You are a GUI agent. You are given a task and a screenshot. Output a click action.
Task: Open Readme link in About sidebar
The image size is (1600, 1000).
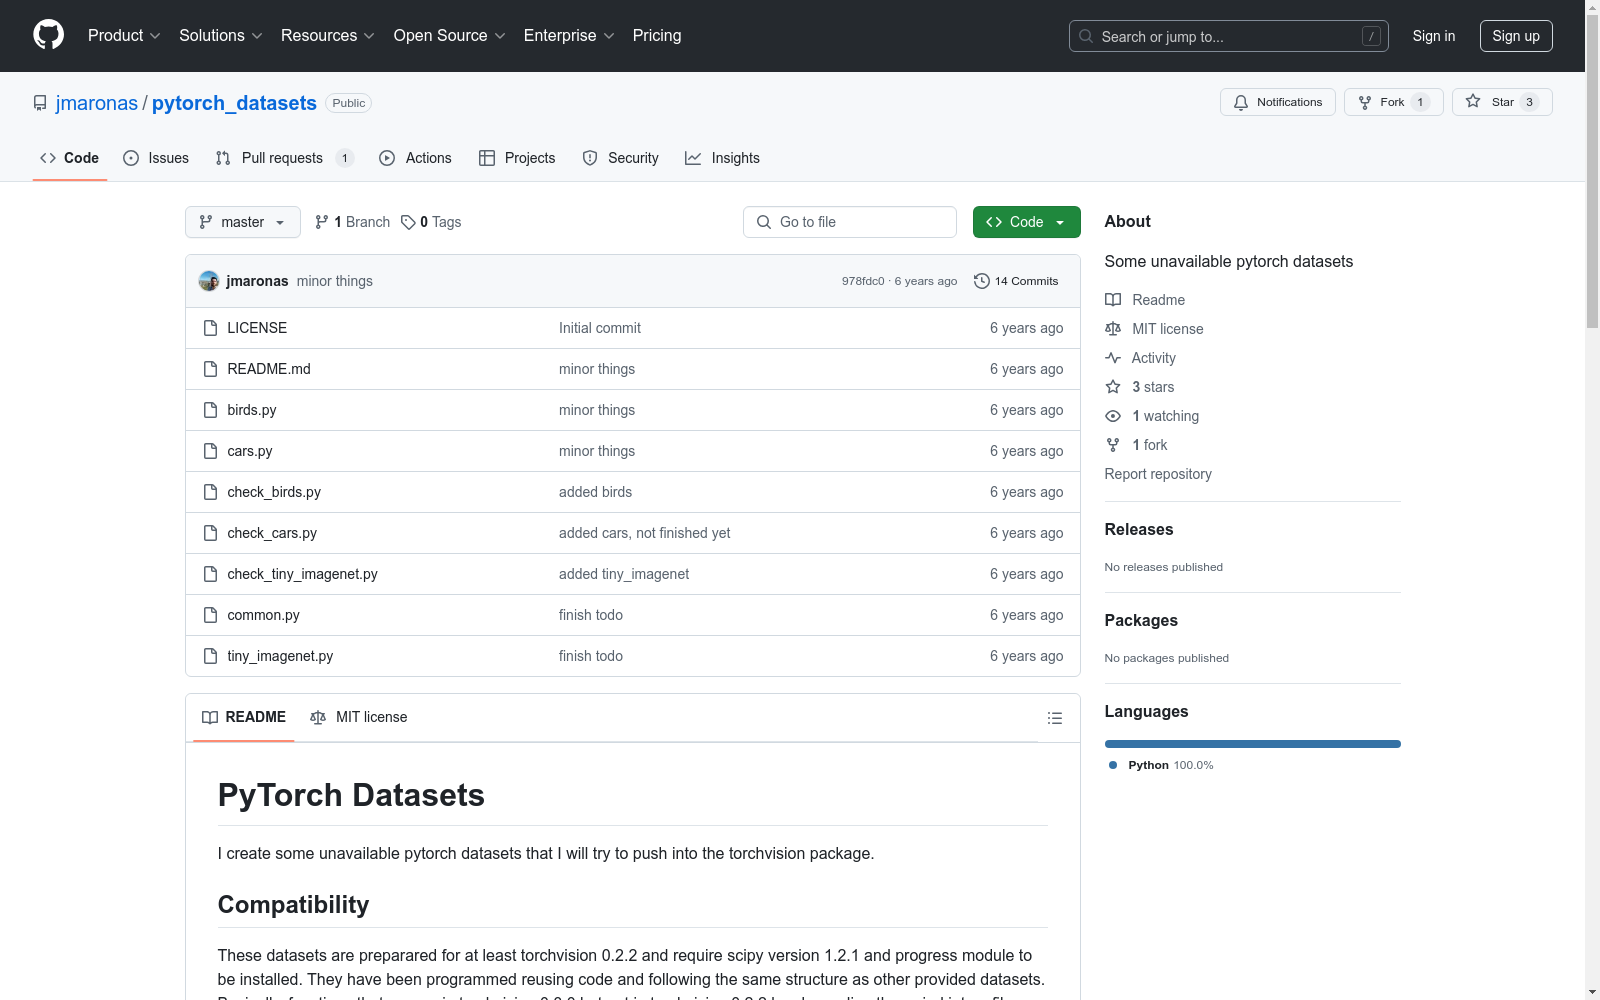(x=1145, y=300)
